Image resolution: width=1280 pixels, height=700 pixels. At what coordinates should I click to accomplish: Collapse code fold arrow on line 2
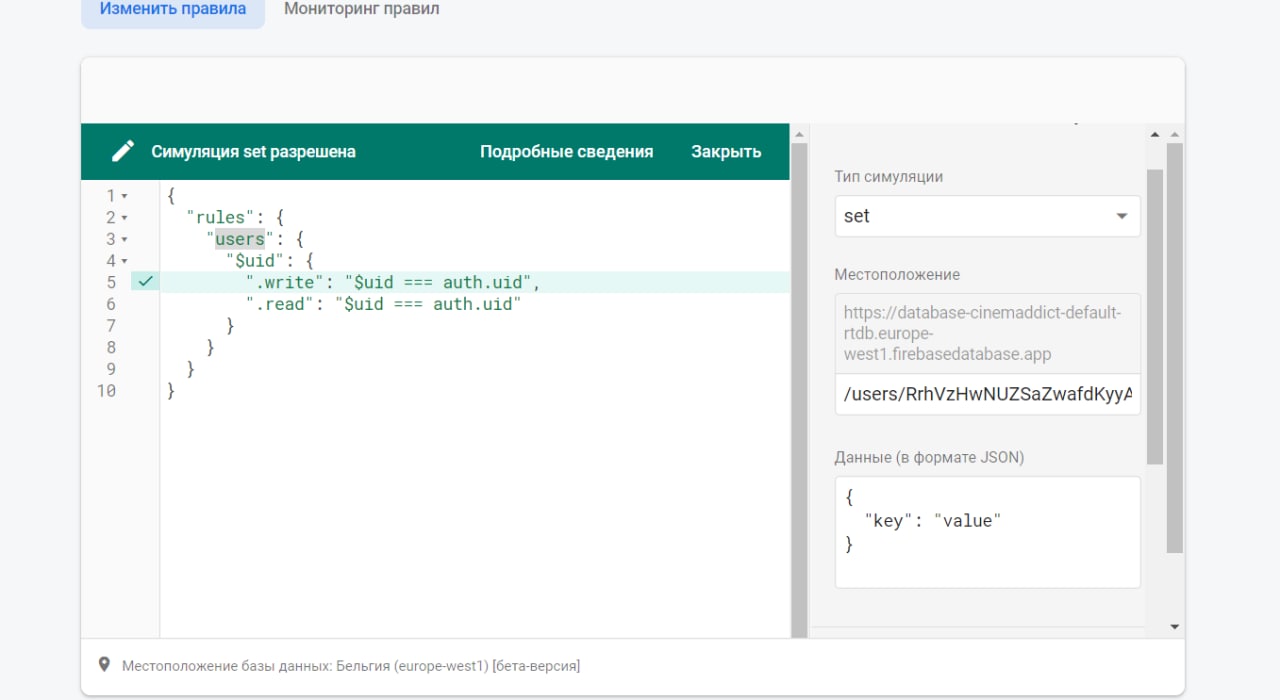coord(125,218)
